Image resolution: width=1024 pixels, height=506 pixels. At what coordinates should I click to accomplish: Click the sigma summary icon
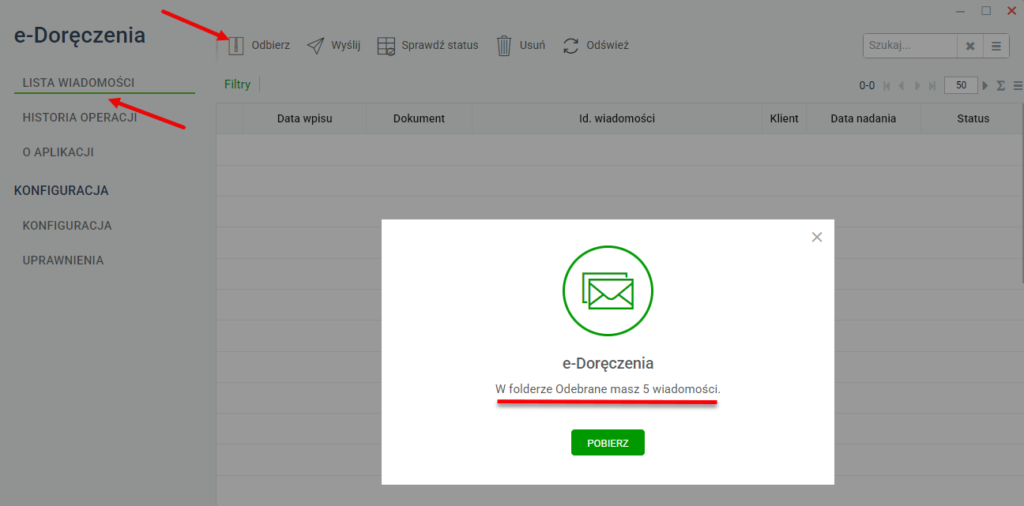click(x=1000, y=86)
